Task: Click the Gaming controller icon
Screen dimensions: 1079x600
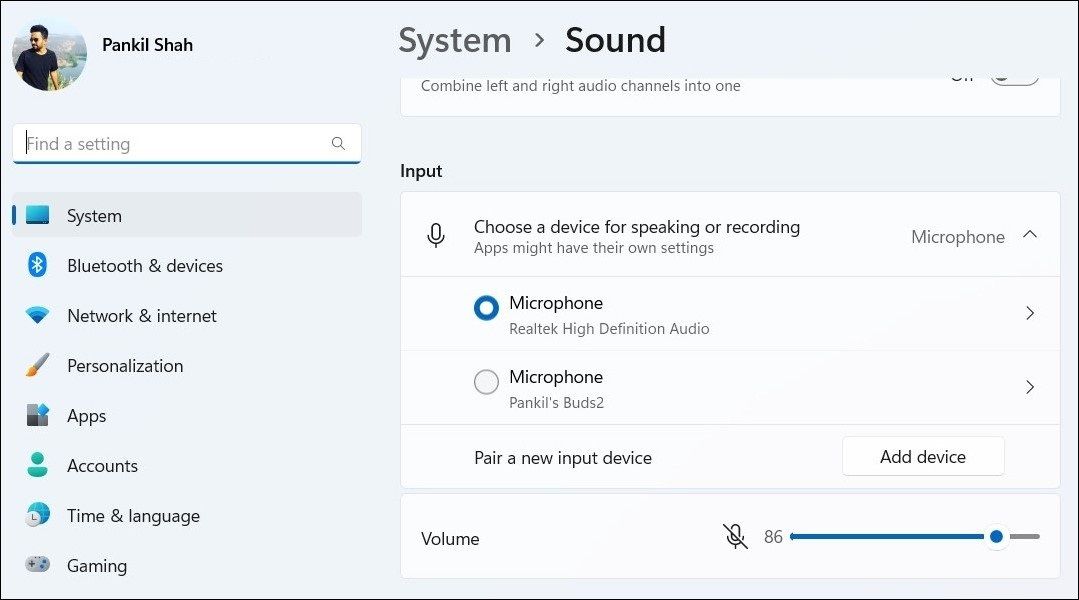Action: [x=37, y=566]
